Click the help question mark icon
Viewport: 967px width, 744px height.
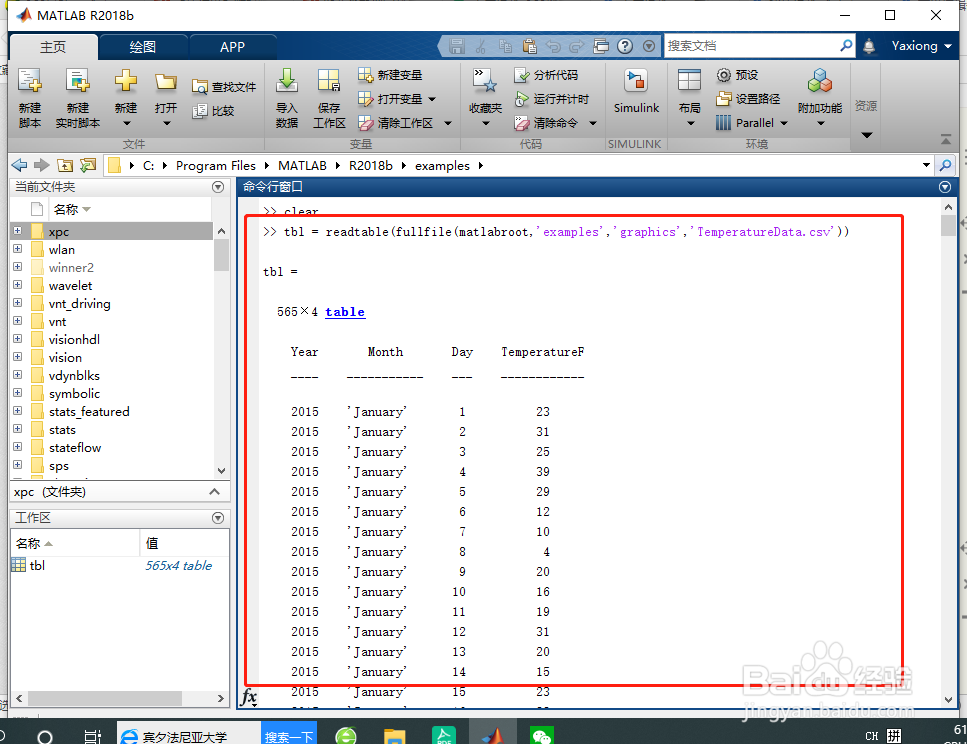(x=625, y=46)
